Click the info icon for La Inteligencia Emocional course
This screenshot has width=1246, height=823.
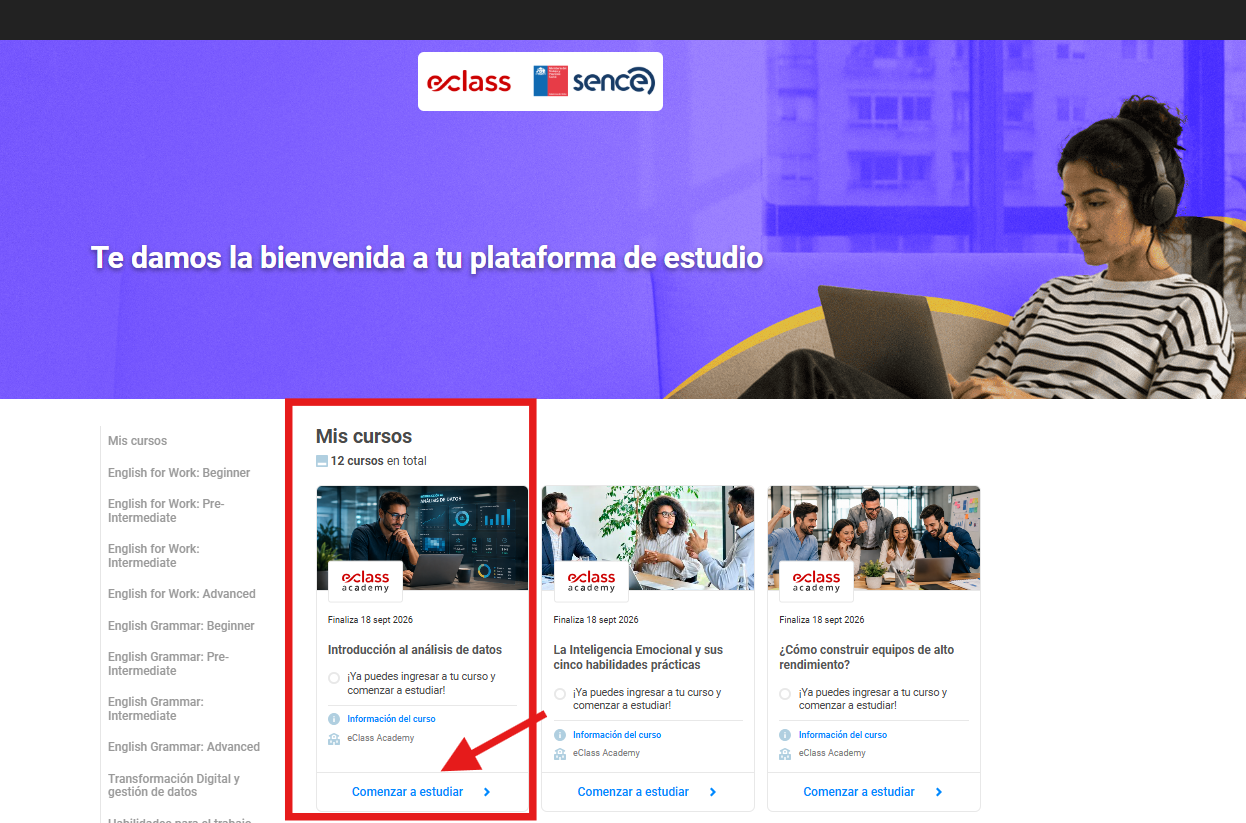click(x=560, y=735)
